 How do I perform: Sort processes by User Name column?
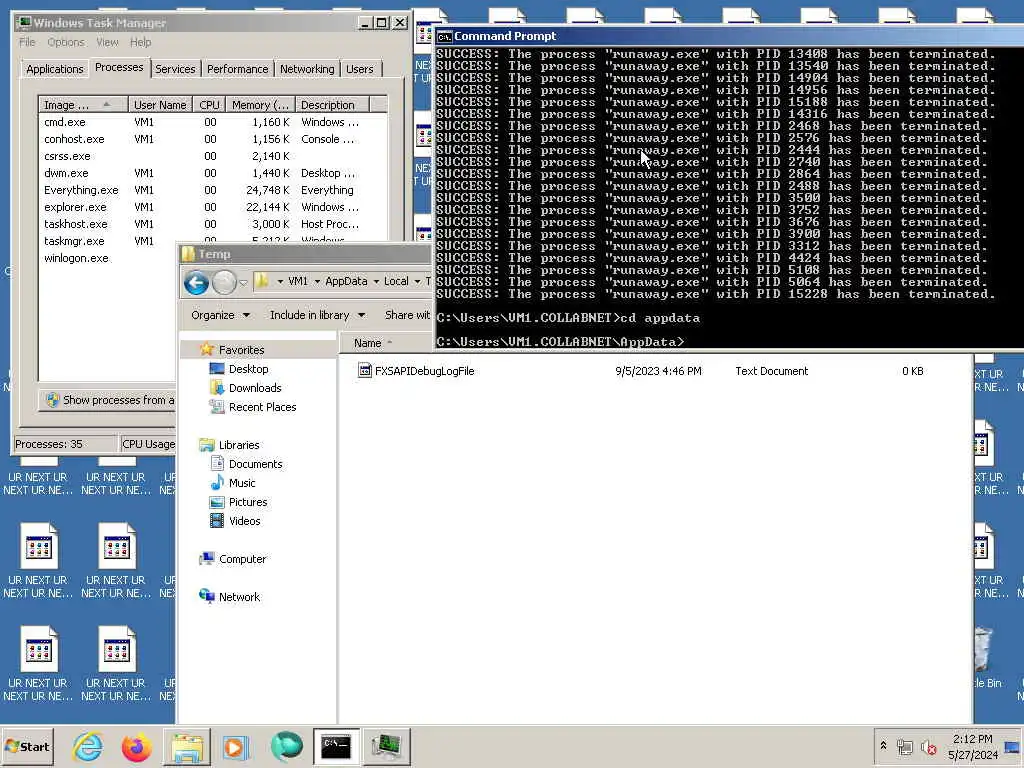point(160,104)
